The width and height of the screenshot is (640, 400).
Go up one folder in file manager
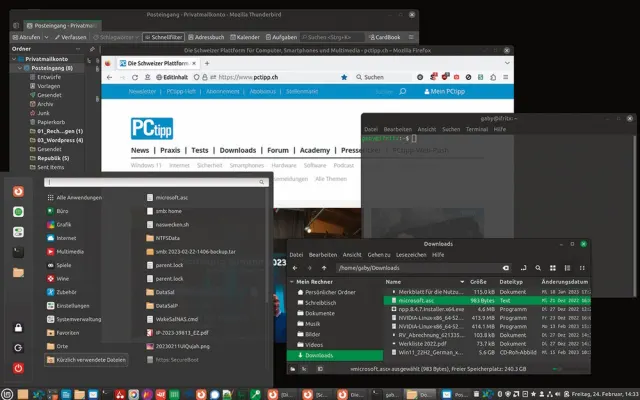(323, 268)
